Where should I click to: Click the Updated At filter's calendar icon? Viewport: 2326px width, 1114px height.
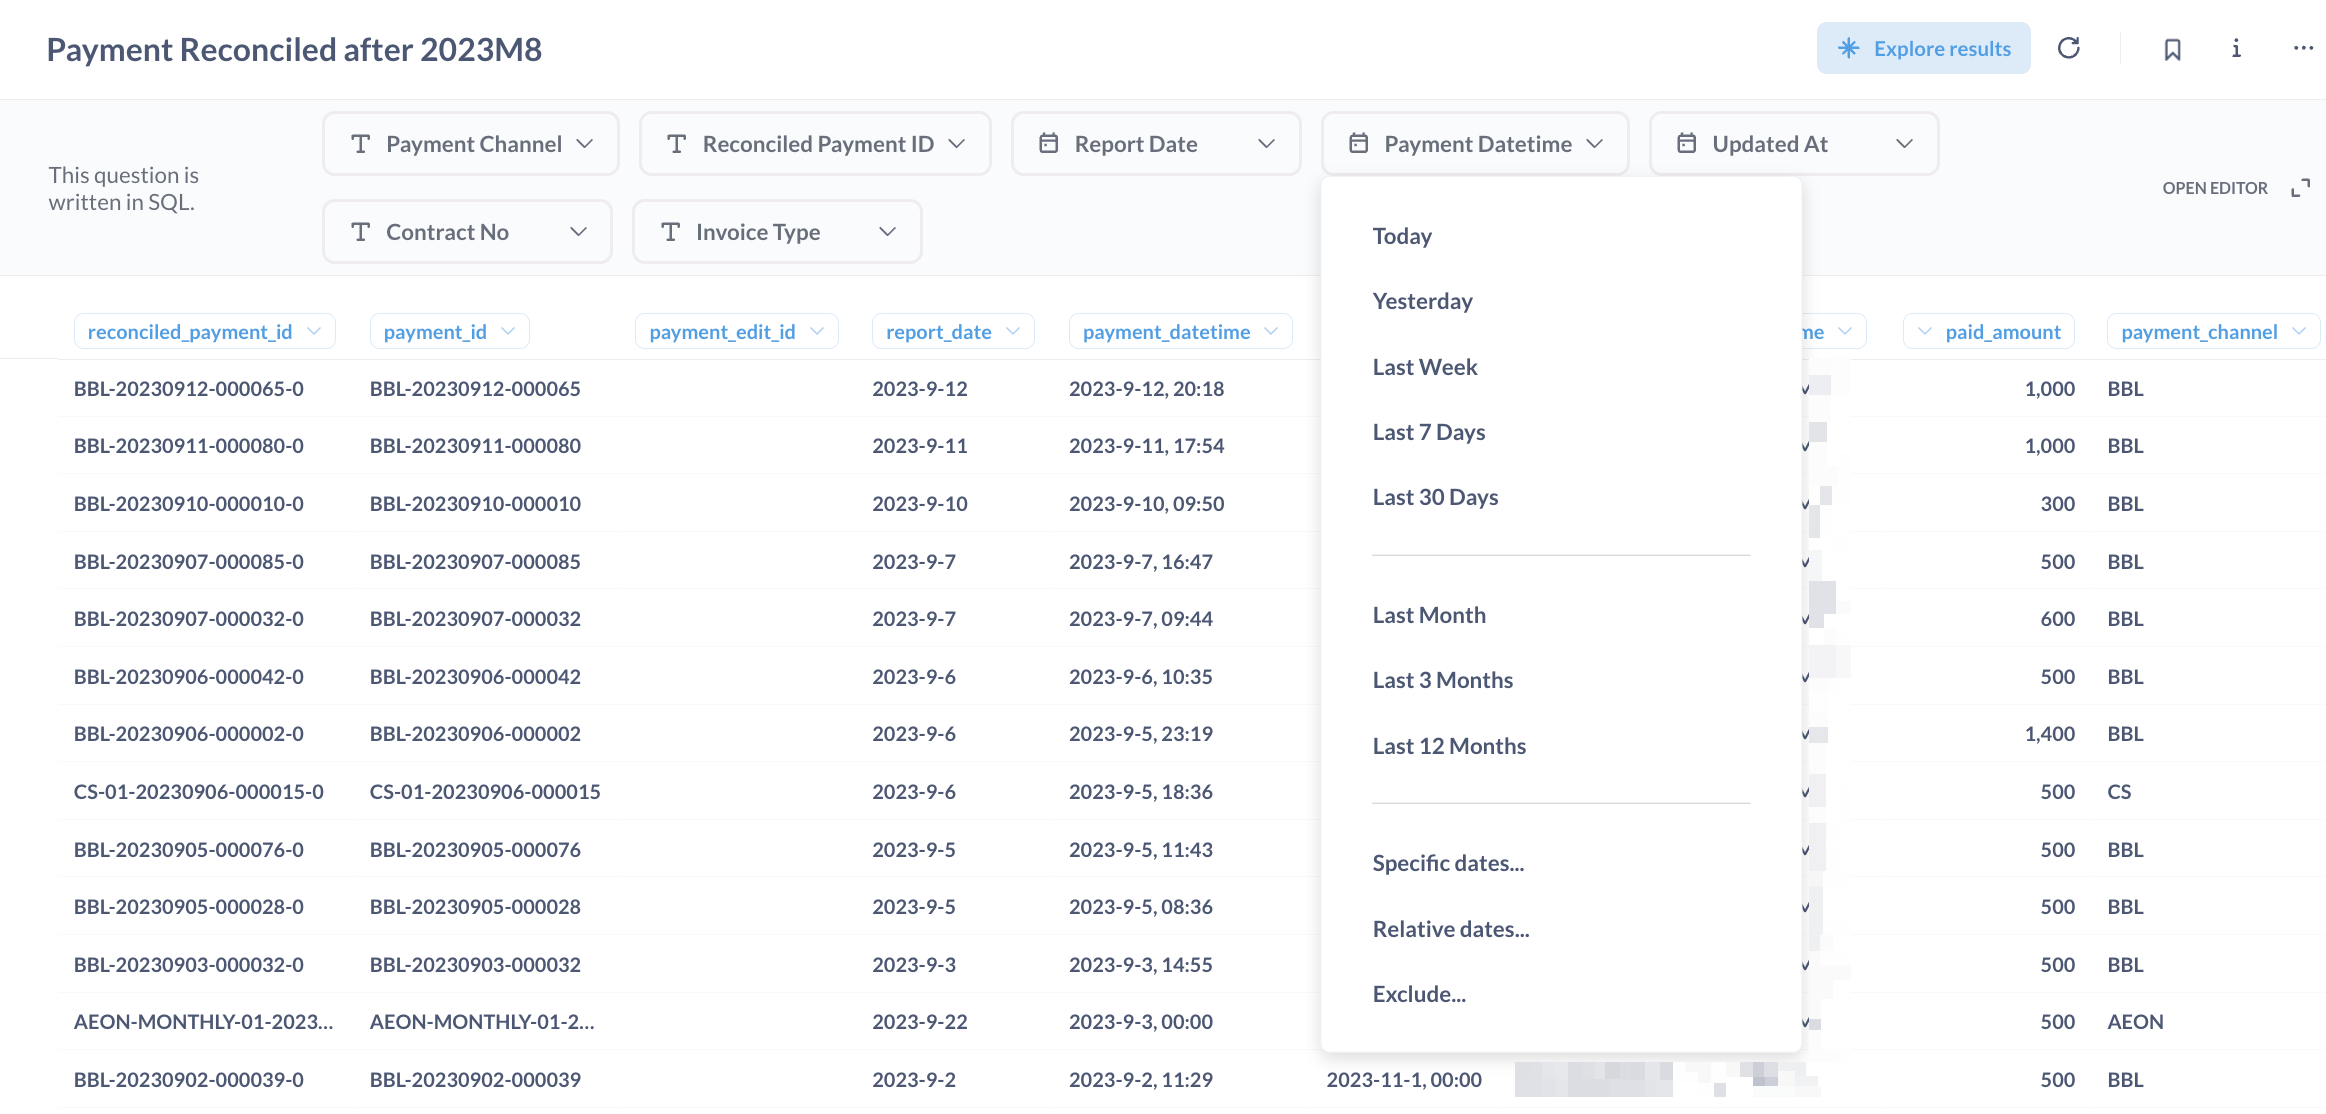pyautogui.click(x=1686, y=144)
